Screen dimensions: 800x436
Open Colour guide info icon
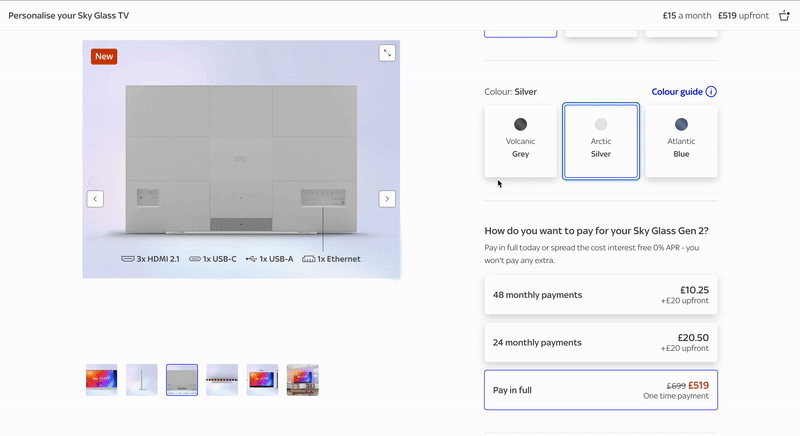[711, 92]
